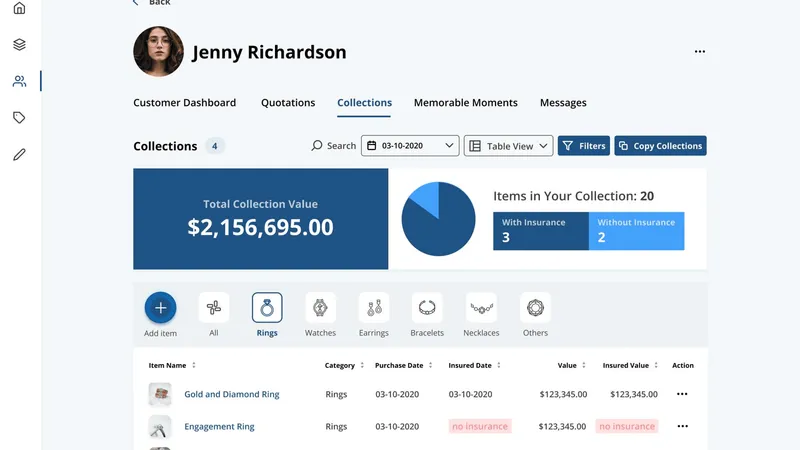Switch to Memorable Moments tab
The height and width of the screenshot is (450, 800).
[466, 103]
